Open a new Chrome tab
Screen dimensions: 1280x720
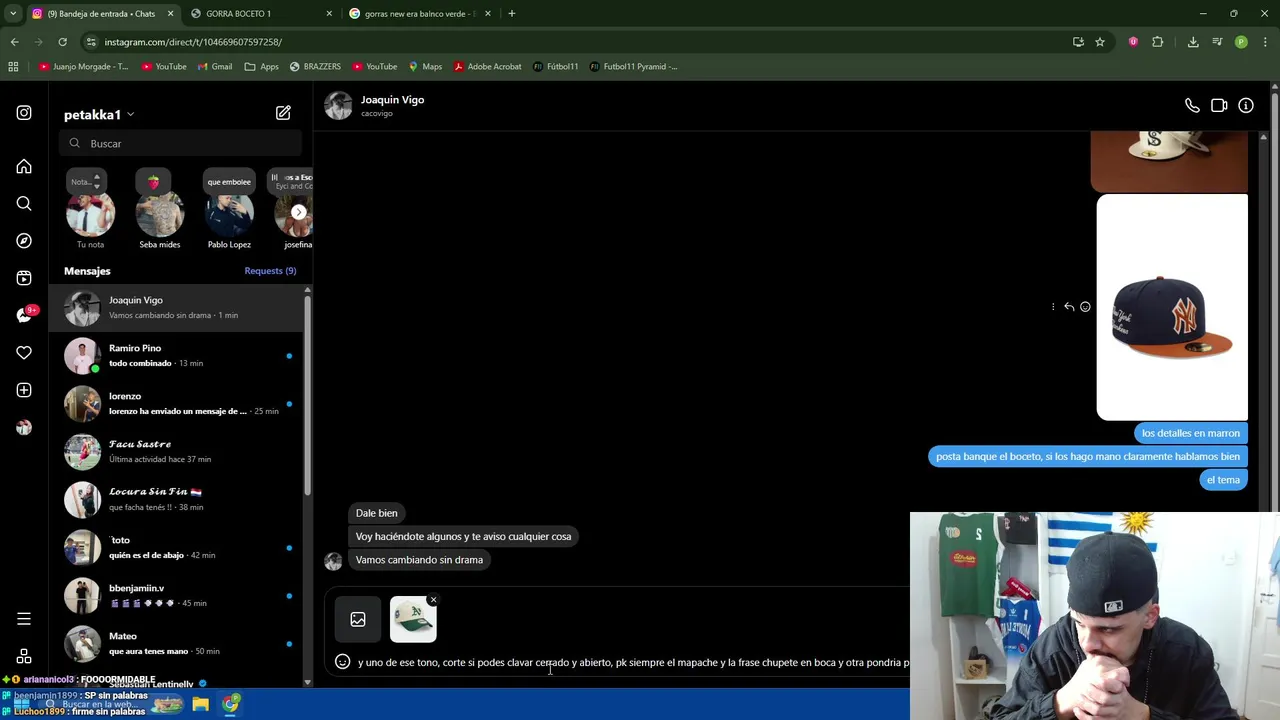pyautogui.click(x=512, y=13)
